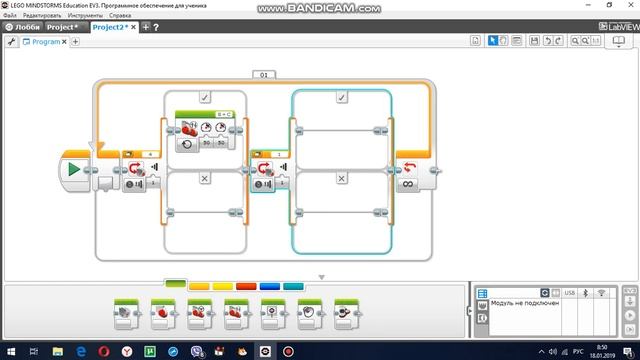This screenshot has width=640, height=360.
Task: Pick the Medium Motor block from palette
Action: click(127, 314)
